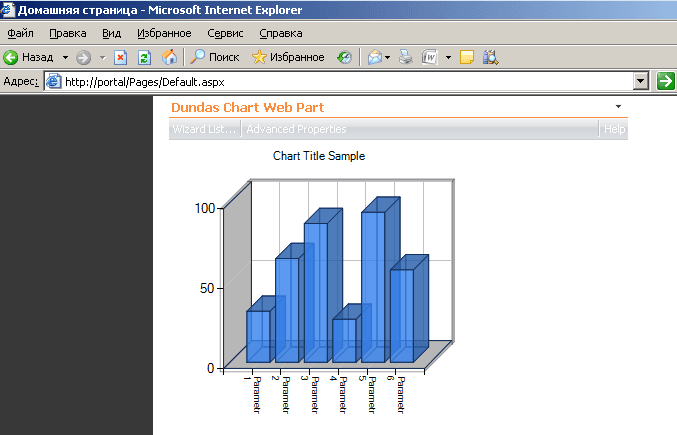Click the History toolbar icon
677x435 pixels.
345,57
